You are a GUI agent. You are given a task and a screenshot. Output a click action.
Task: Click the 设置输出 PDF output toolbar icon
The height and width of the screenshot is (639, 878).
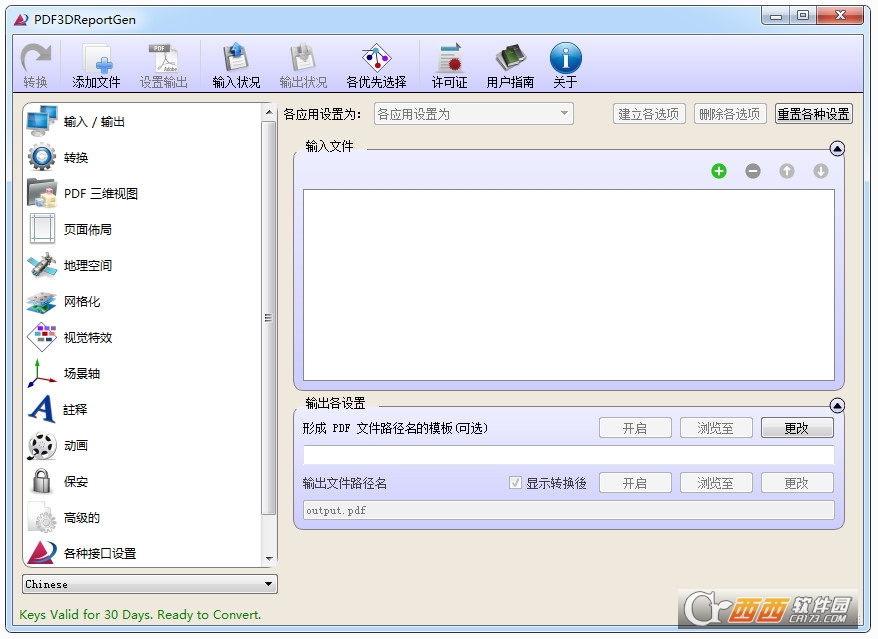pos(163,58)
